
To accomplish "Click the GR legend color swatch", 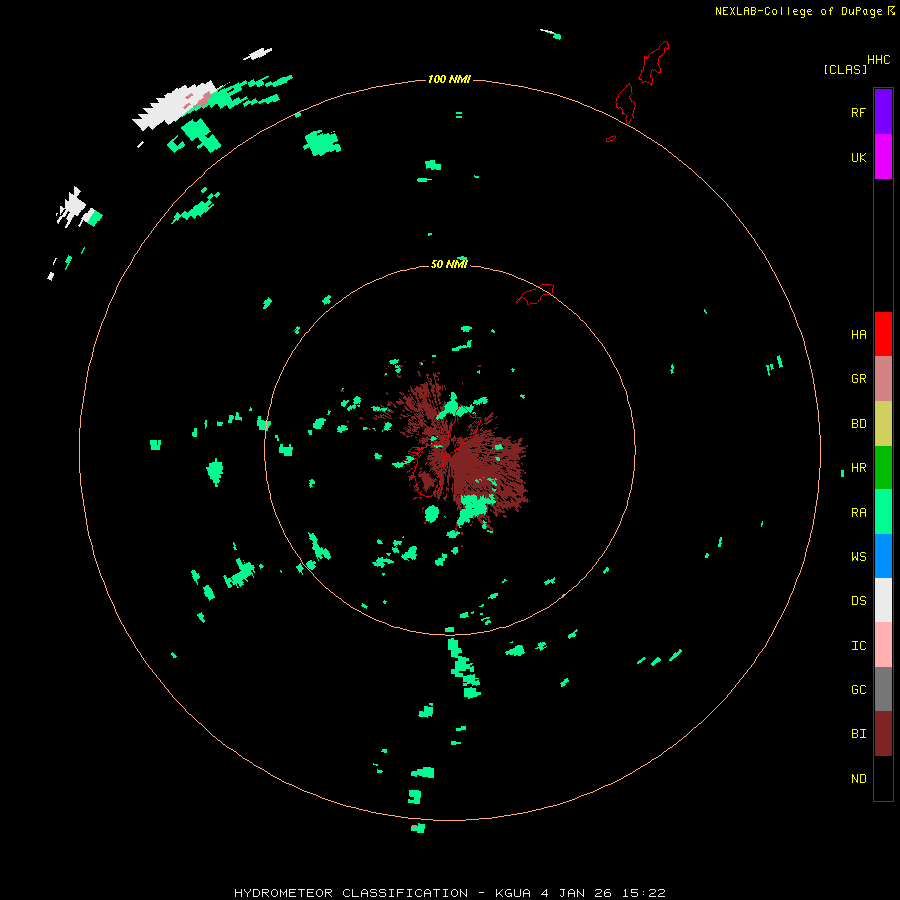I will (883, 379).
